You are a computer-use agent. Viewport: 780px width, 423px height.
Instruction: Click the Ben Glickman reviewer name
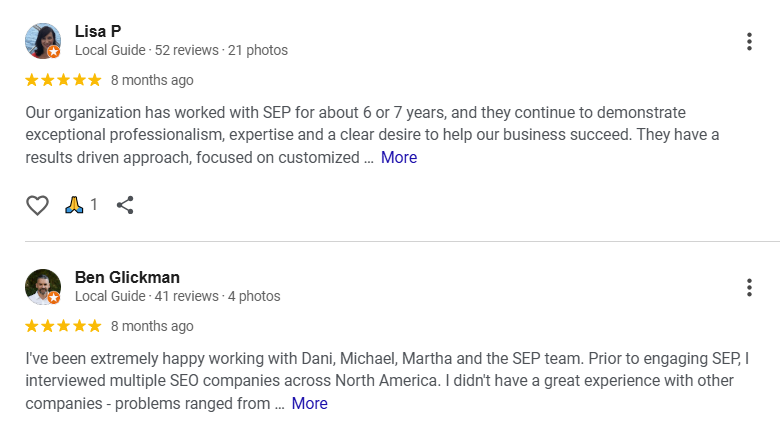point(127,277)
